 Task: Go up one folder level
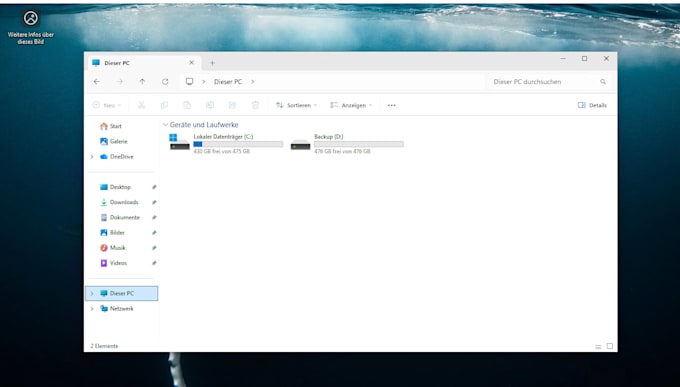pos(142,82)
